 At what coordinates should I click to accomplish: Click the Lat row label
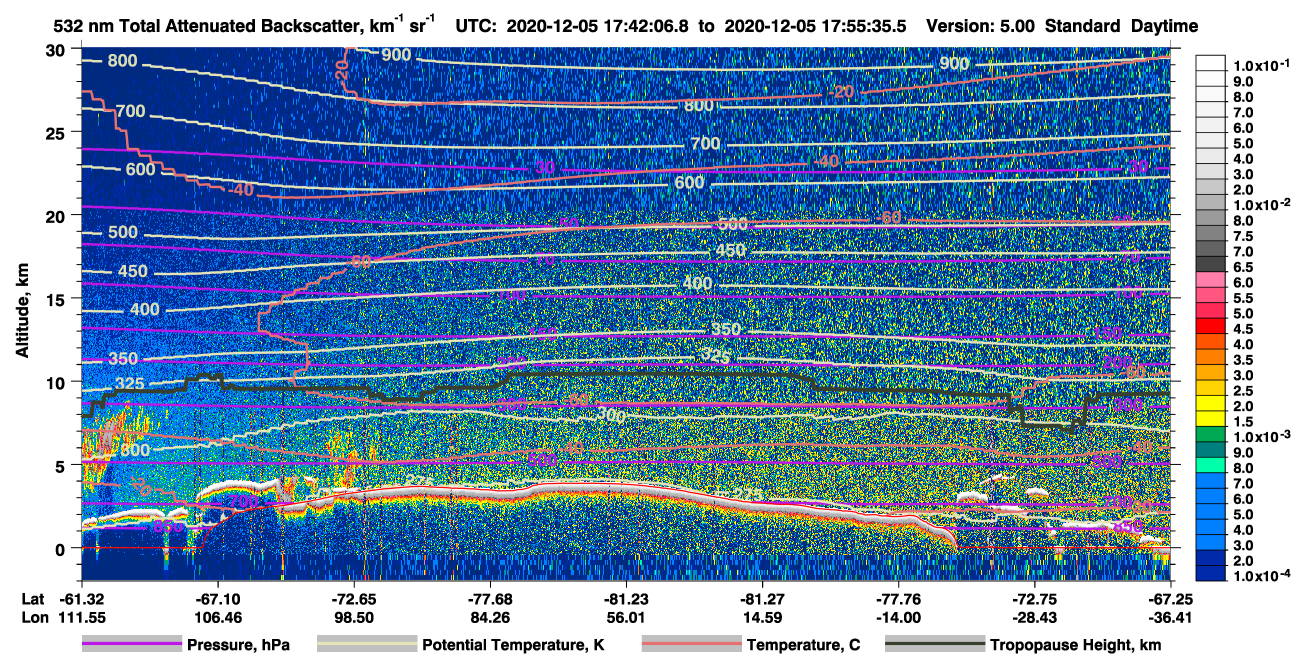click(33, 599)
